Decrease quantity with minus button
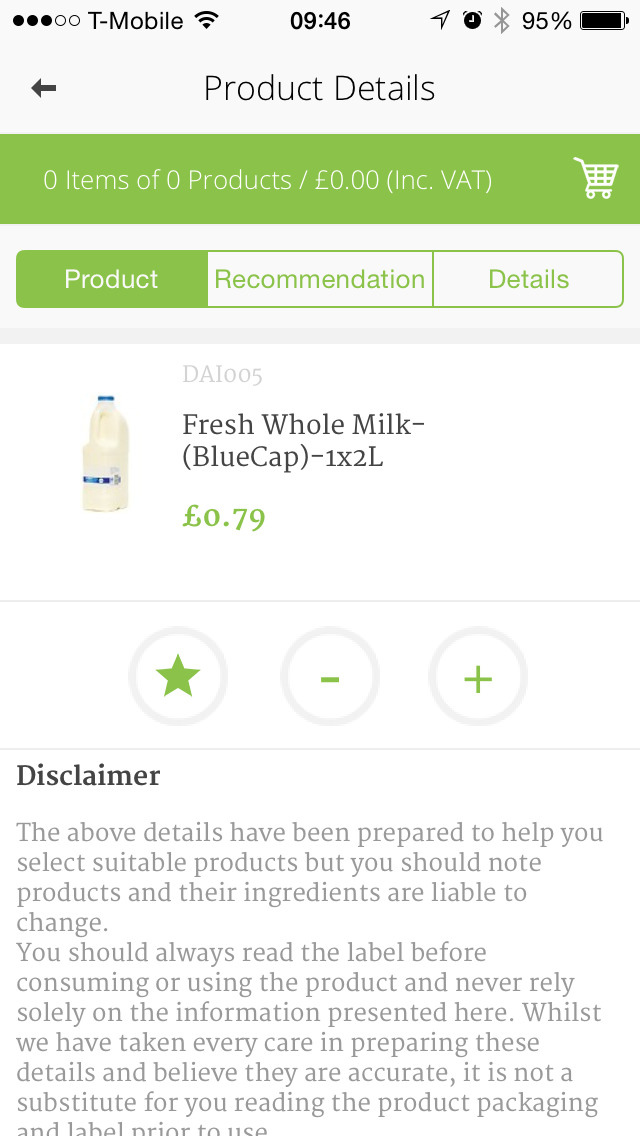640x1136 pixels. [x=330, y=677]
